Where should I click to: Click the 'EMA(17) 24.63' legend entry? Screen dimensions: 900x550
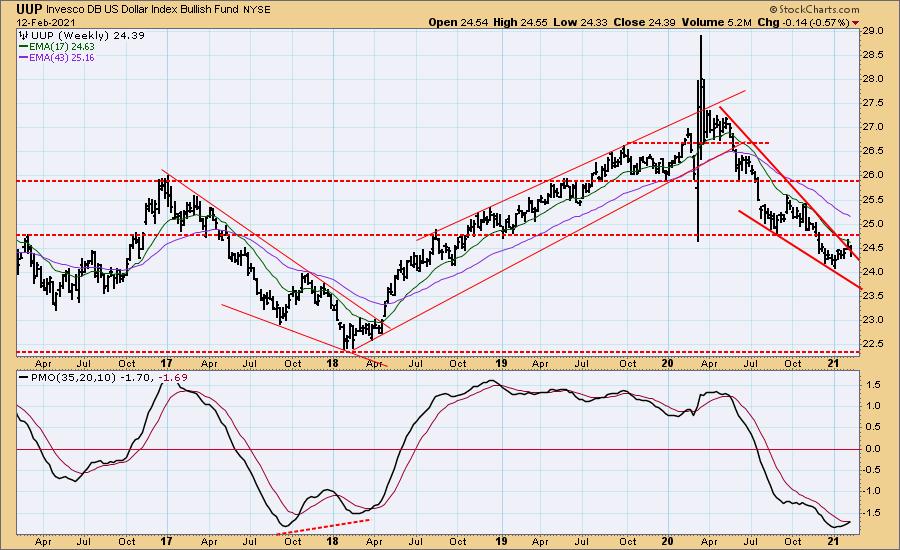[x=62, y=47]
